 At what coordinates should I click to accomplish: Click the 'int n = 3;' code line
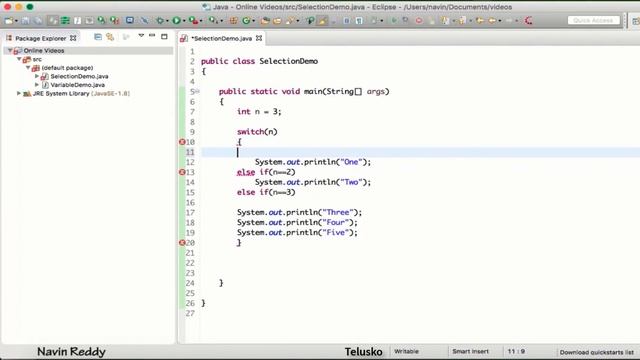click(x=259, y=111)
